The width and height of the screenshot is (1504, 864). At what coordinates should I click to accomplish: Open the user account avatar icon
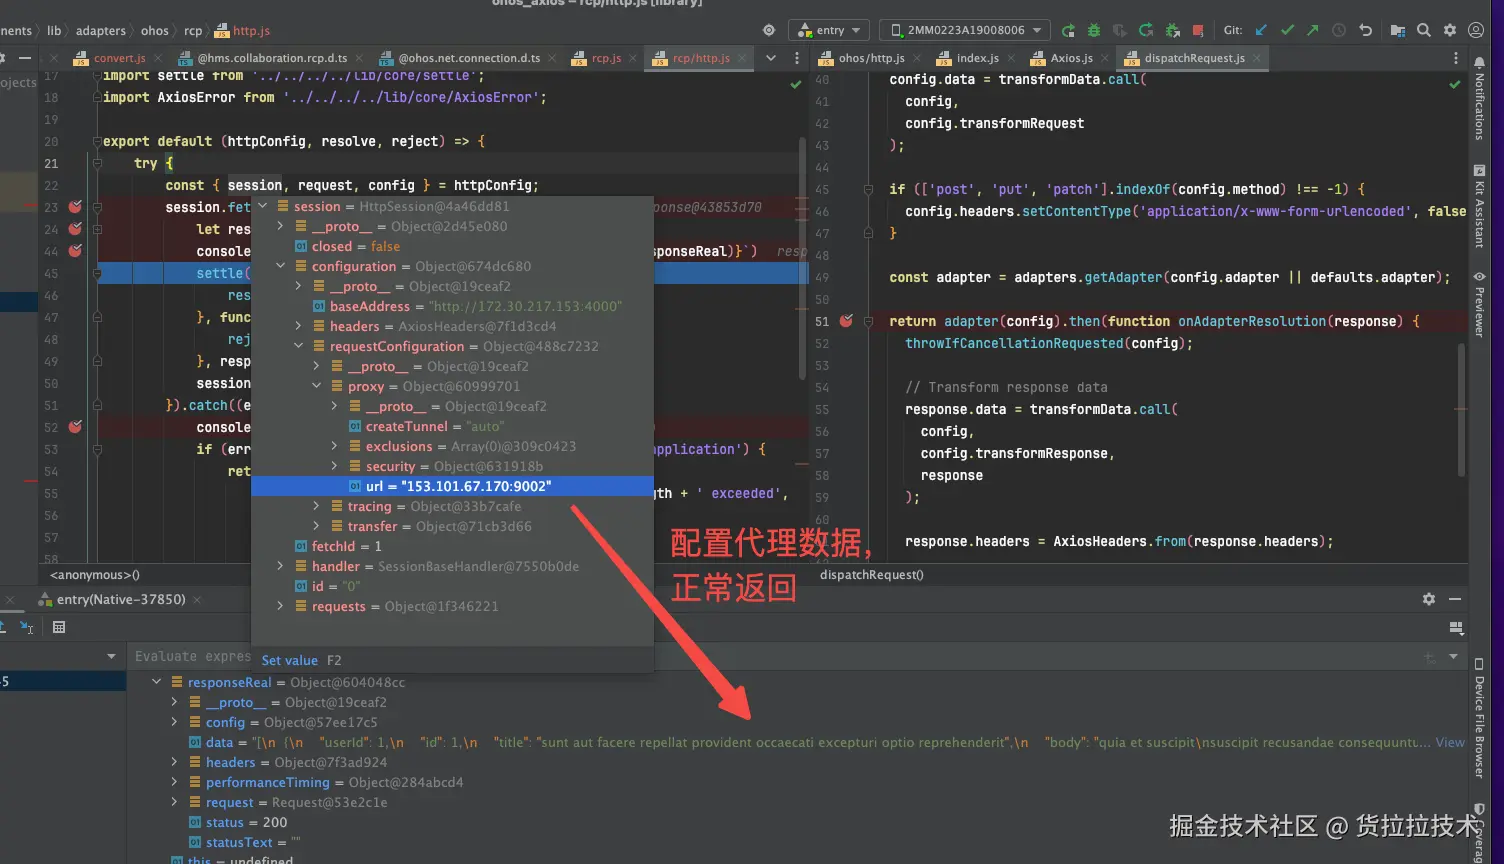pos(1476,30)
